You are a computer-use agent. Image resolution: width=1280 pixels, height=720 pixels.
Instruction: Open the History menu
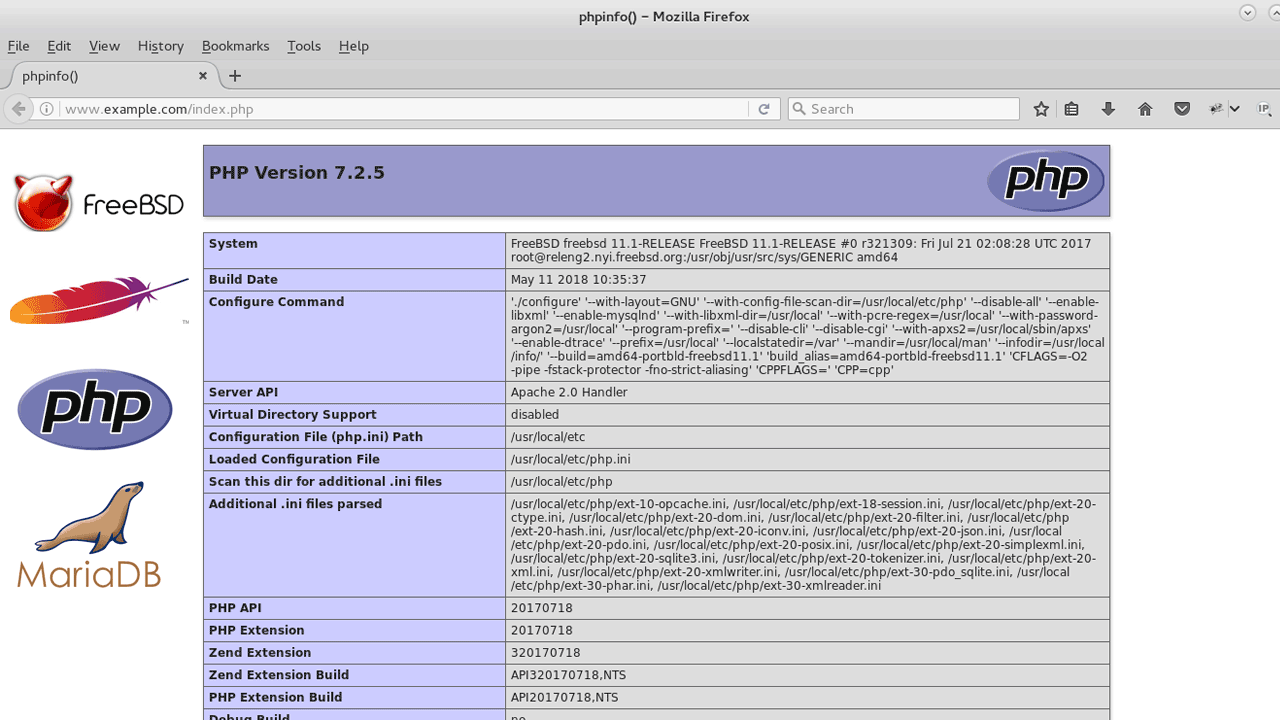point(160,46)
